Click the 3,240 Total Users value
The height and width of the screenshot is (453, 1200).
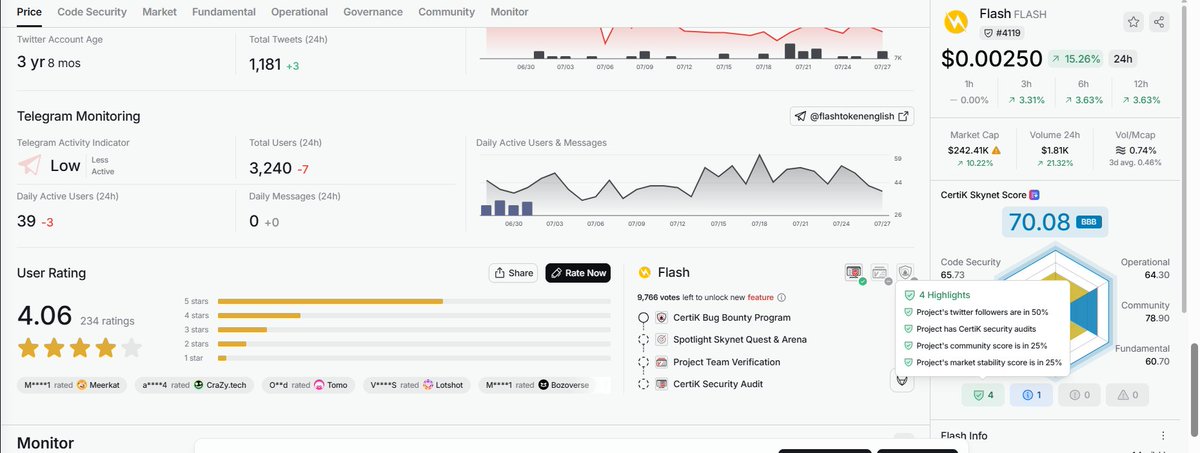[x=270, y=167]
